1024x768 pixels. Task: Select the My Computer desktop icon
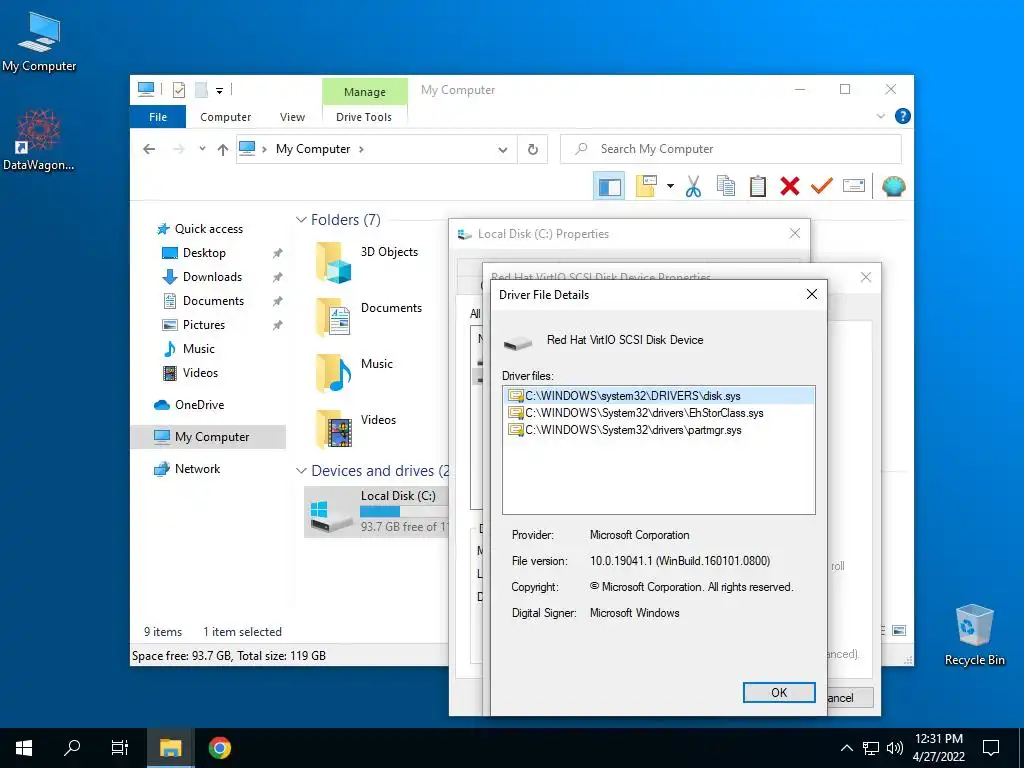click(x=39, y=41)
